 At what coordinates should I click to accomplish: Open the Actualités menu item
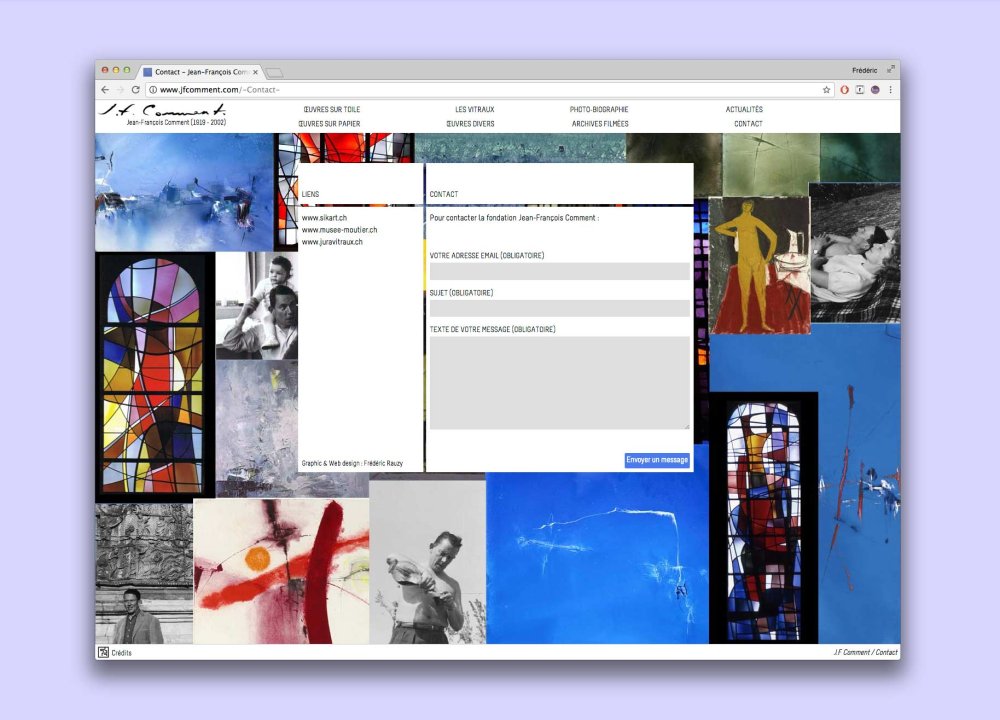(x=744, y=110)
